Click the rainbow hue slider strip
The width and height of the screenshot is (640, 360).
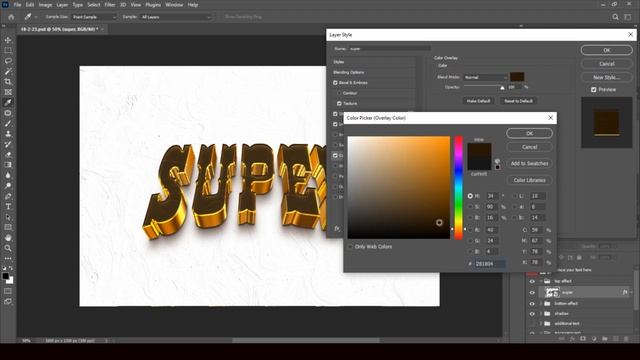(459, 188)
